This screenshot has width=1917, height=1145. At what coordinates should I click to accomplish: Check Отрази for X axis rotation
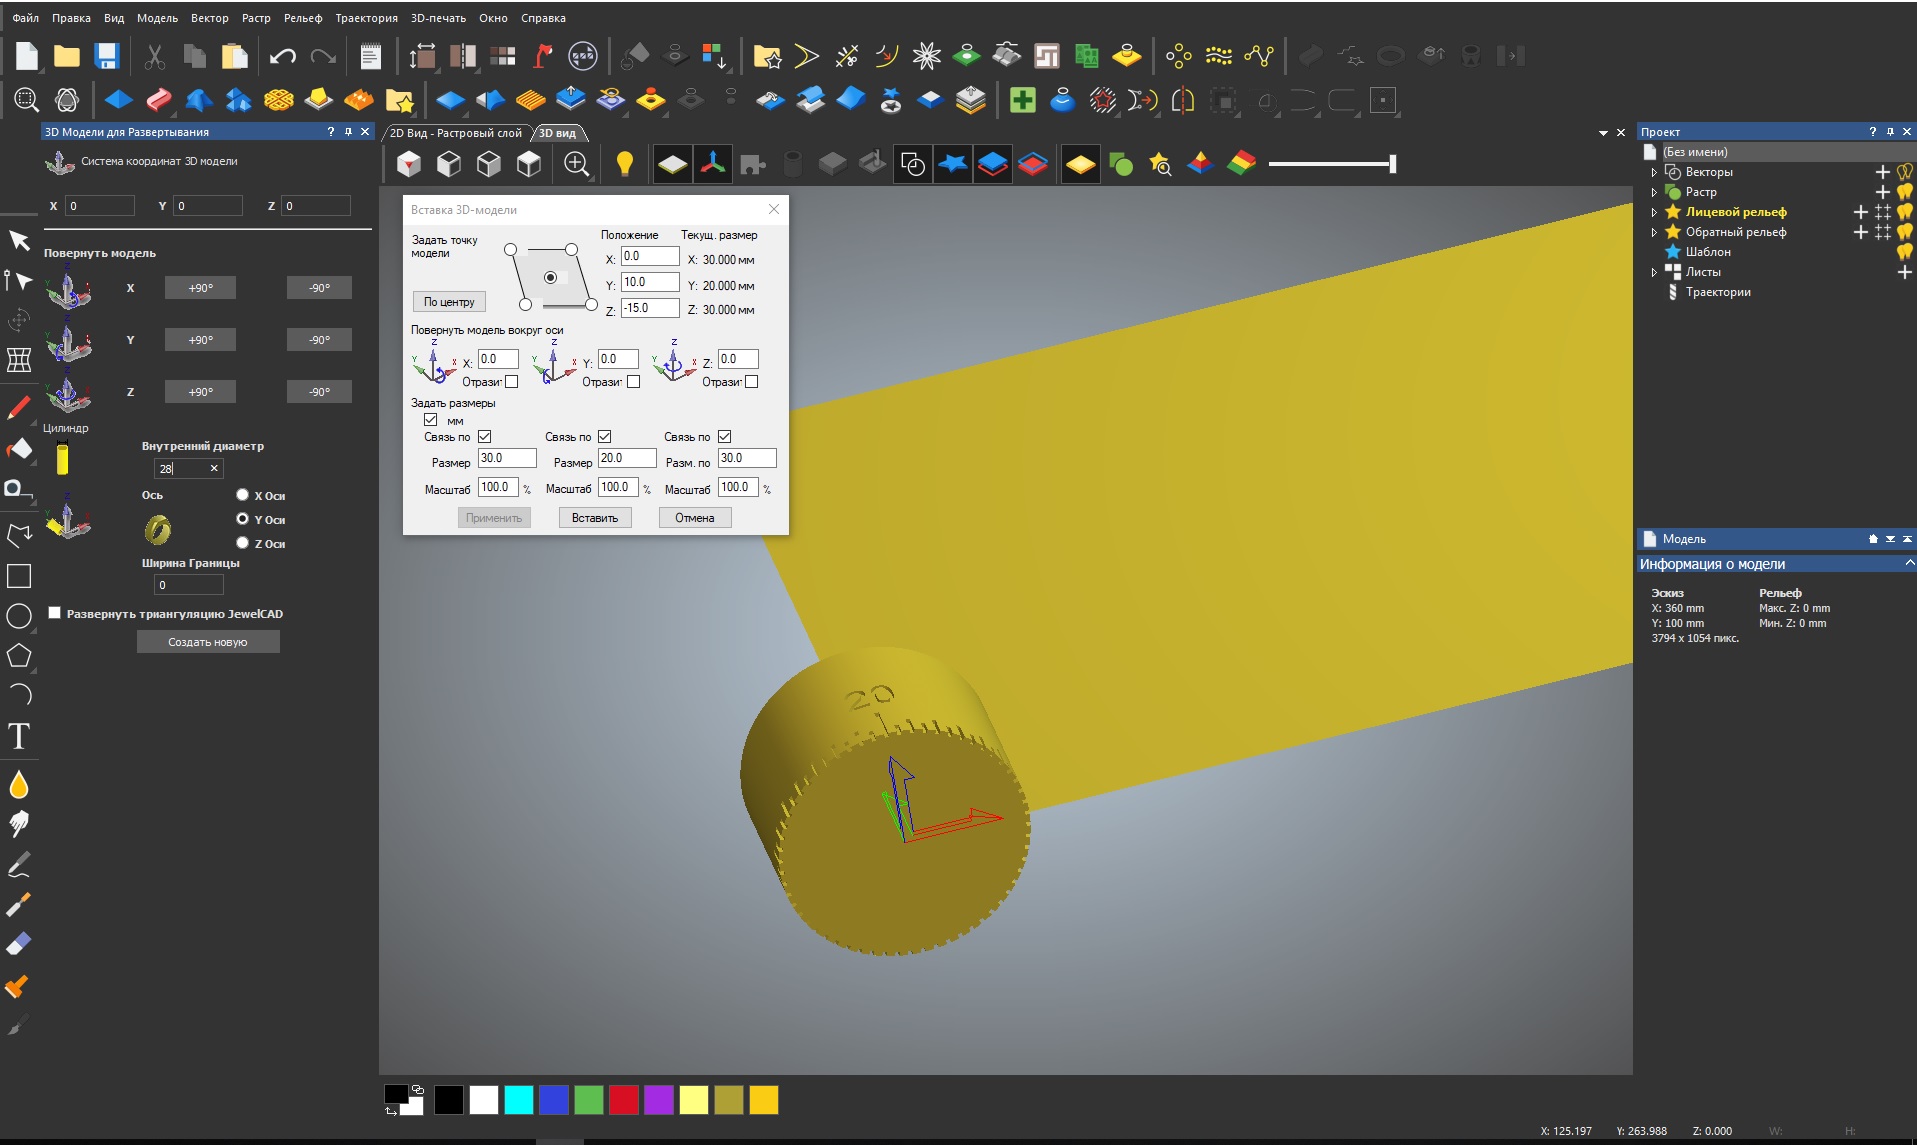coord(512,382)
